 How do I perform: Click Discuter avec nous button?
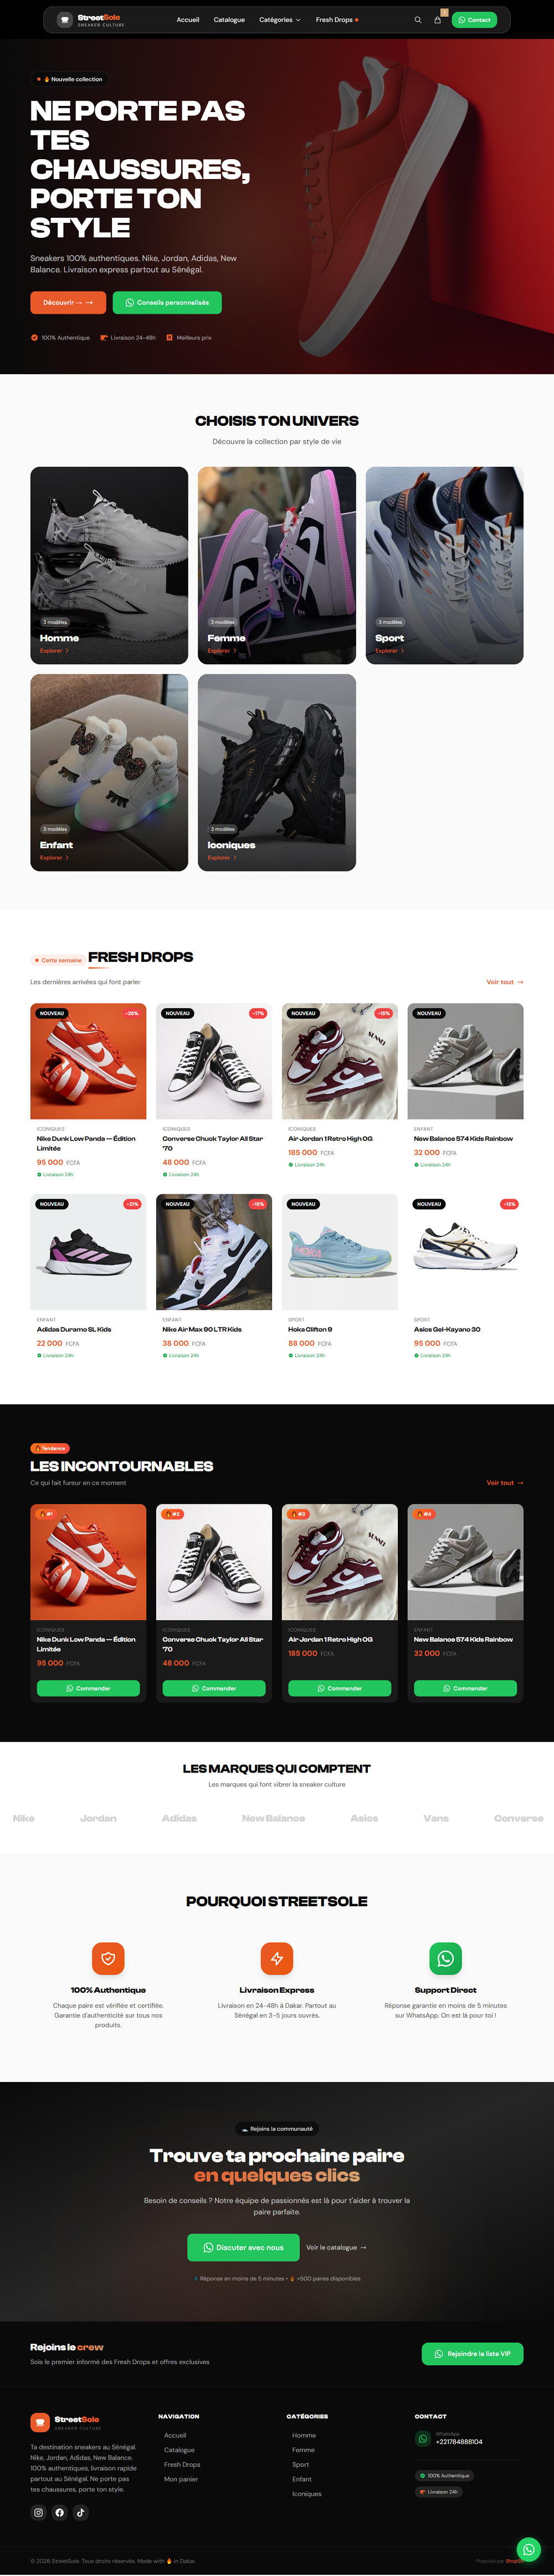(243, 2247)
